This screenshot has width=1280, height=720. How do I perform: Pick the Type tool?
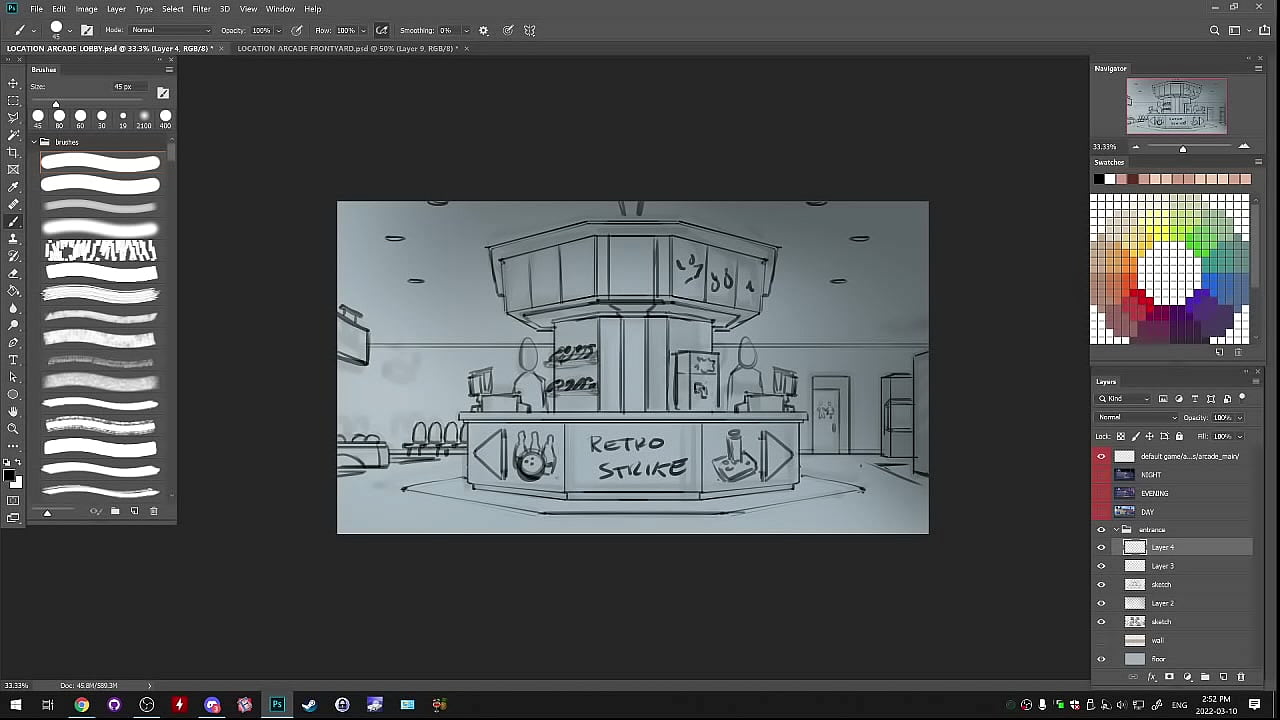point(13,360)
